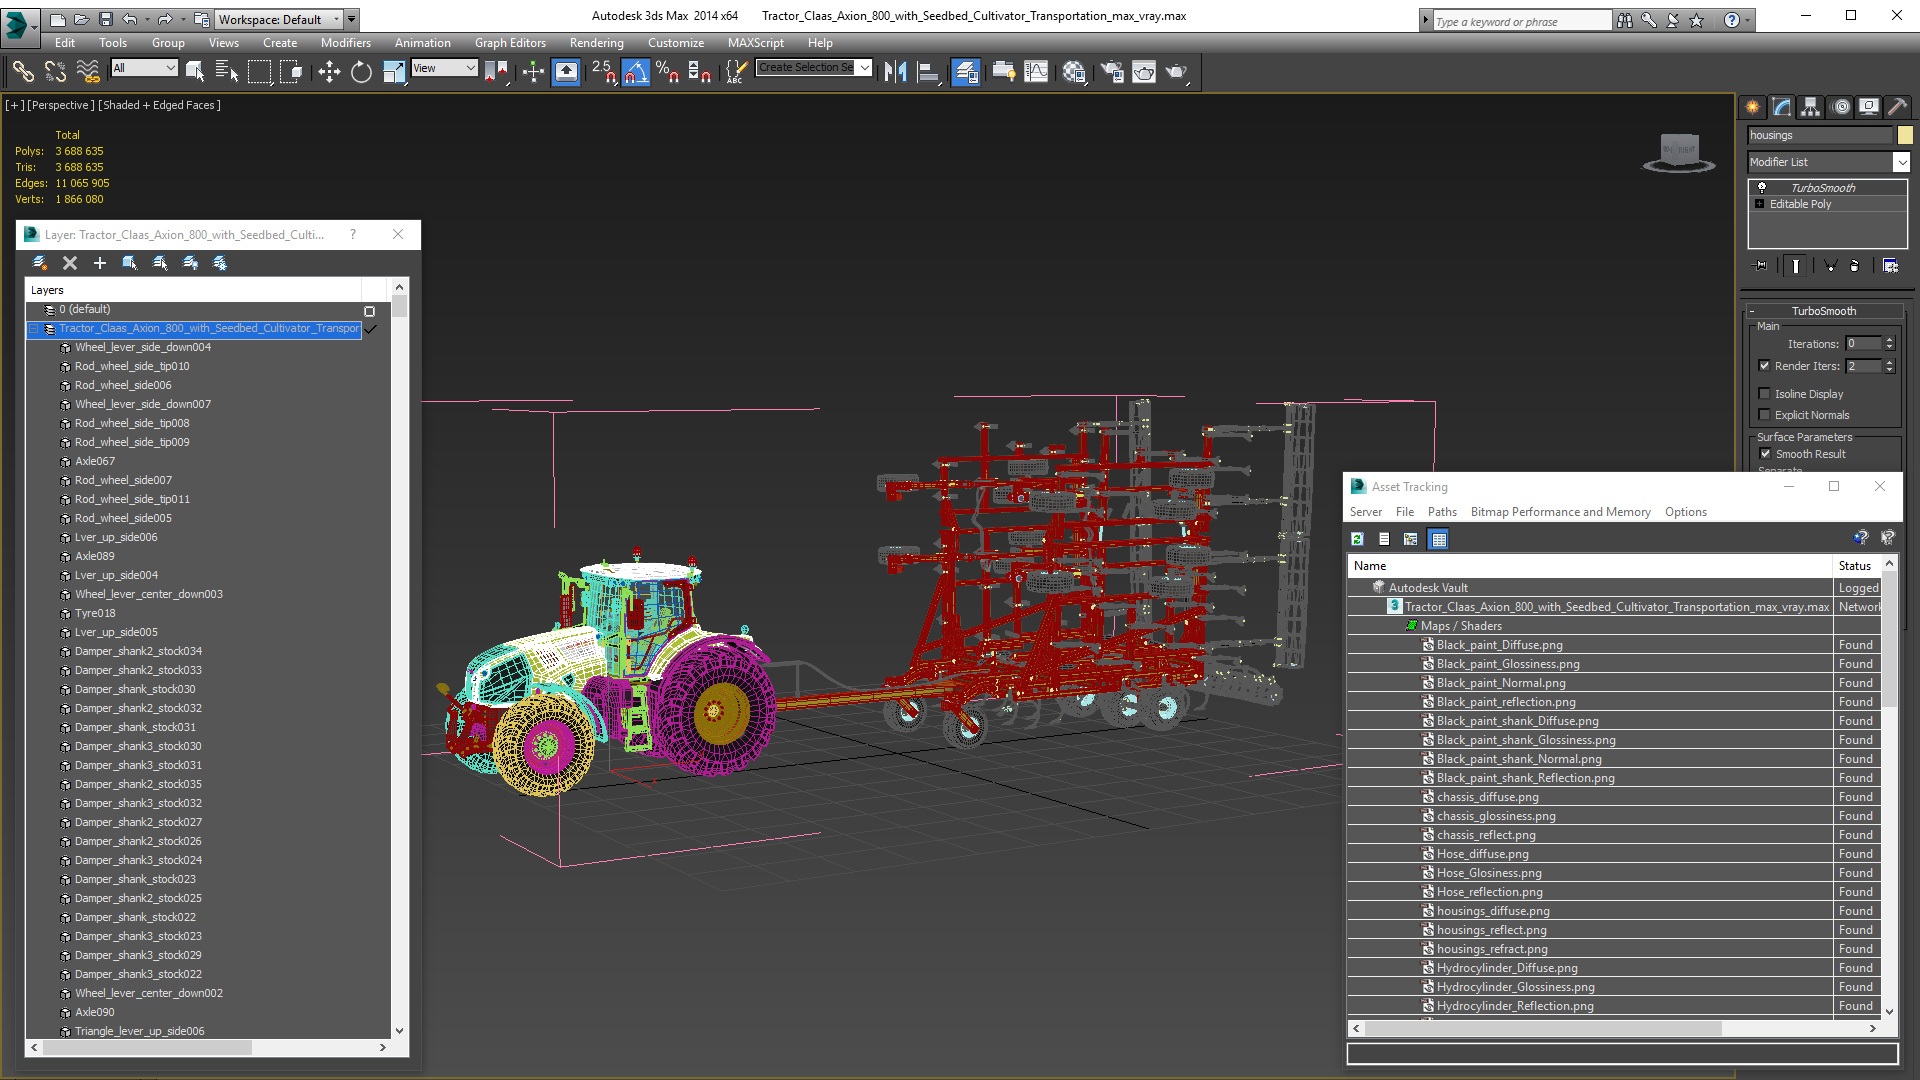Open the Curve Editor from toolbar
The height and width of the screenshot is (1080, 1920).
point(1037,71)
